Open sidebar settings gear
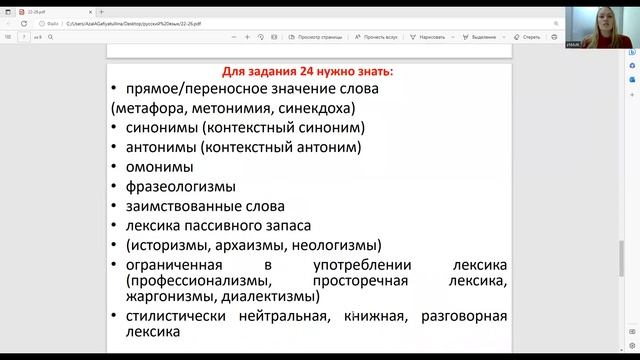This screenshot has height=360, width=640. click(x=632, y=345)
